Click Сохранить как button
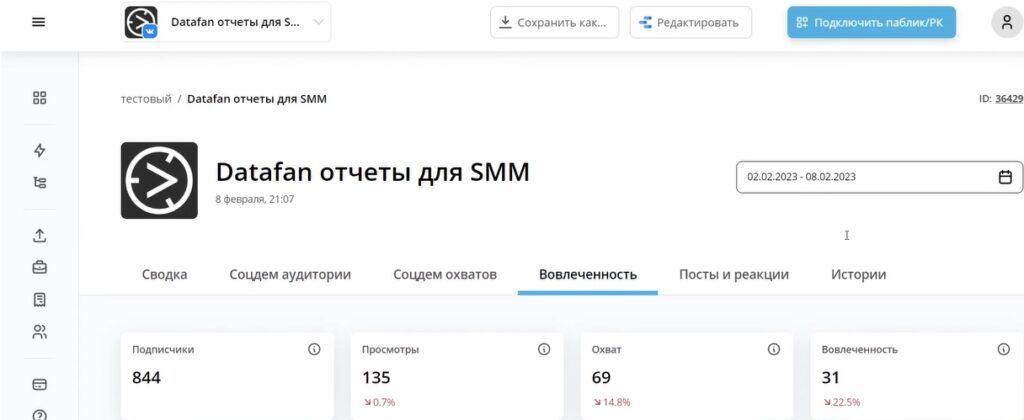Screen dimensions: 1024x420 pos(554,22)
